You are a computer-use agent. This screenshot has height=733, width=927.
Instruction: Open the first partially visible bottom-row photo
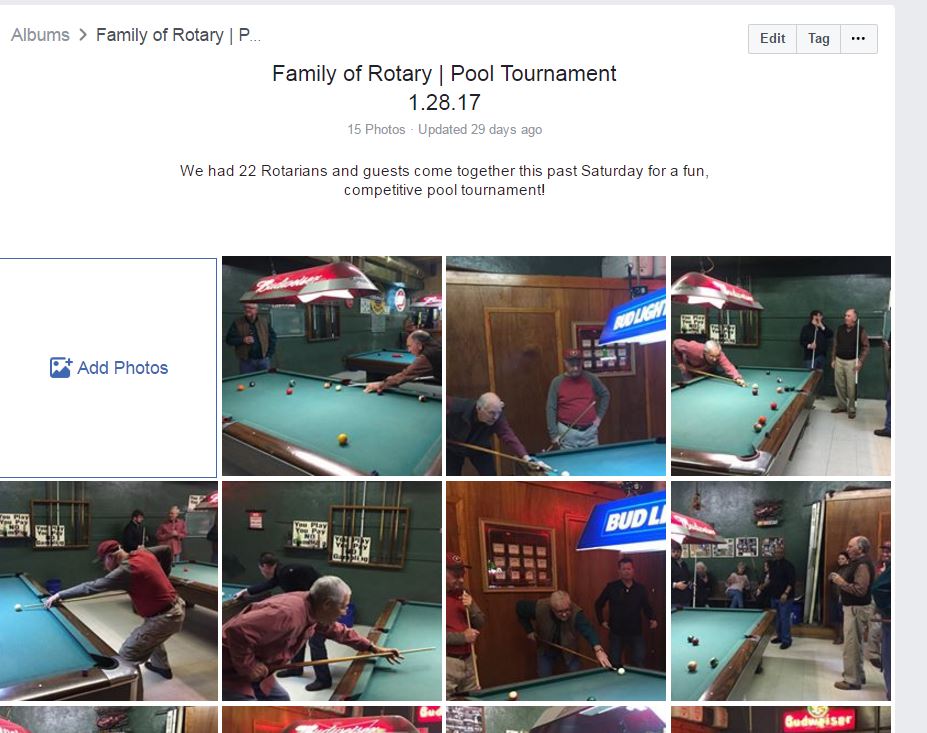[108, 719]
